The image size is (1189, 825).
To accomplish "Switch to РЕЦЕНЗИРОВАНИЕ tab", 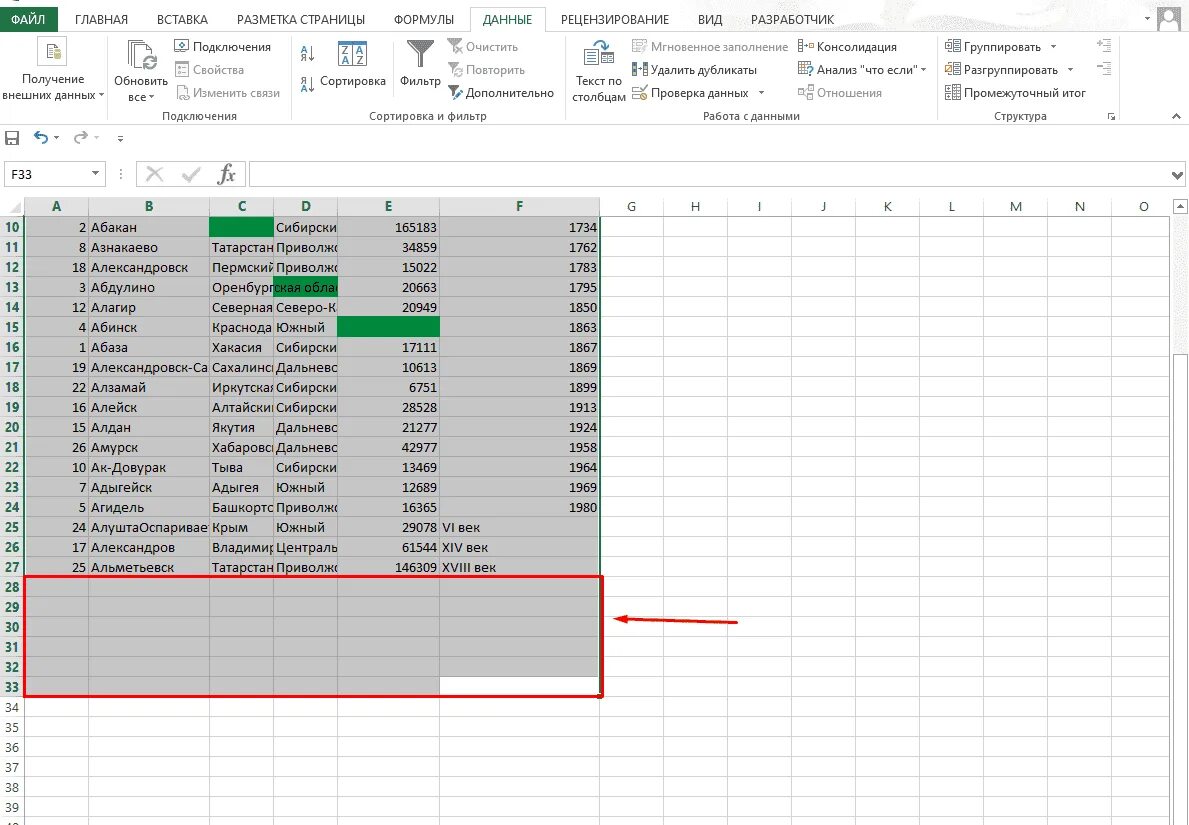I will click(x=614, y=19).
